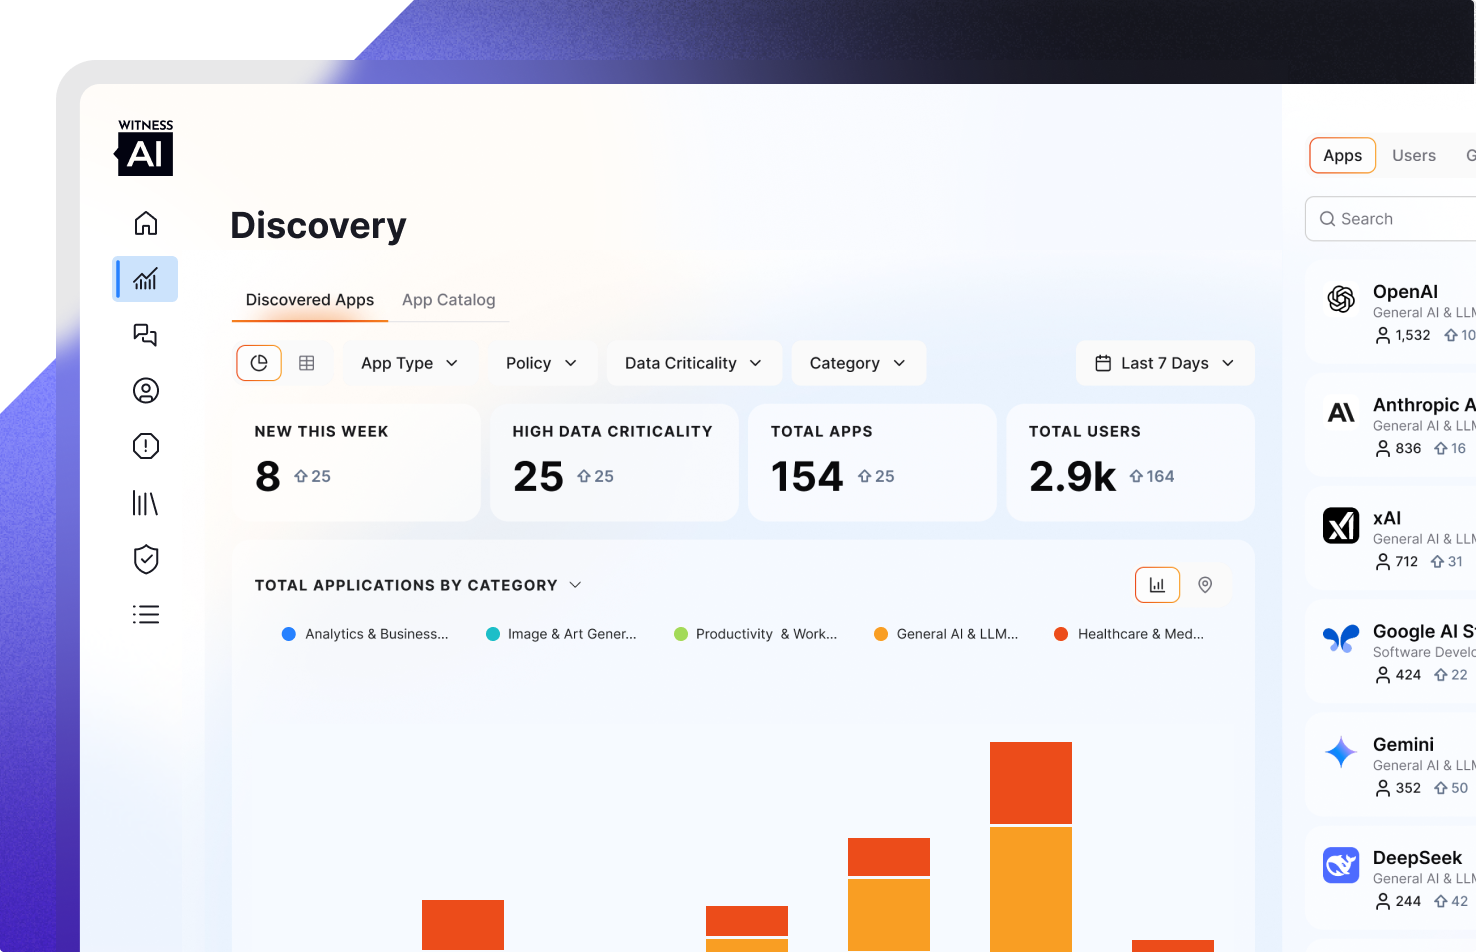Click the xAI app logo

tap(1341, 525)
